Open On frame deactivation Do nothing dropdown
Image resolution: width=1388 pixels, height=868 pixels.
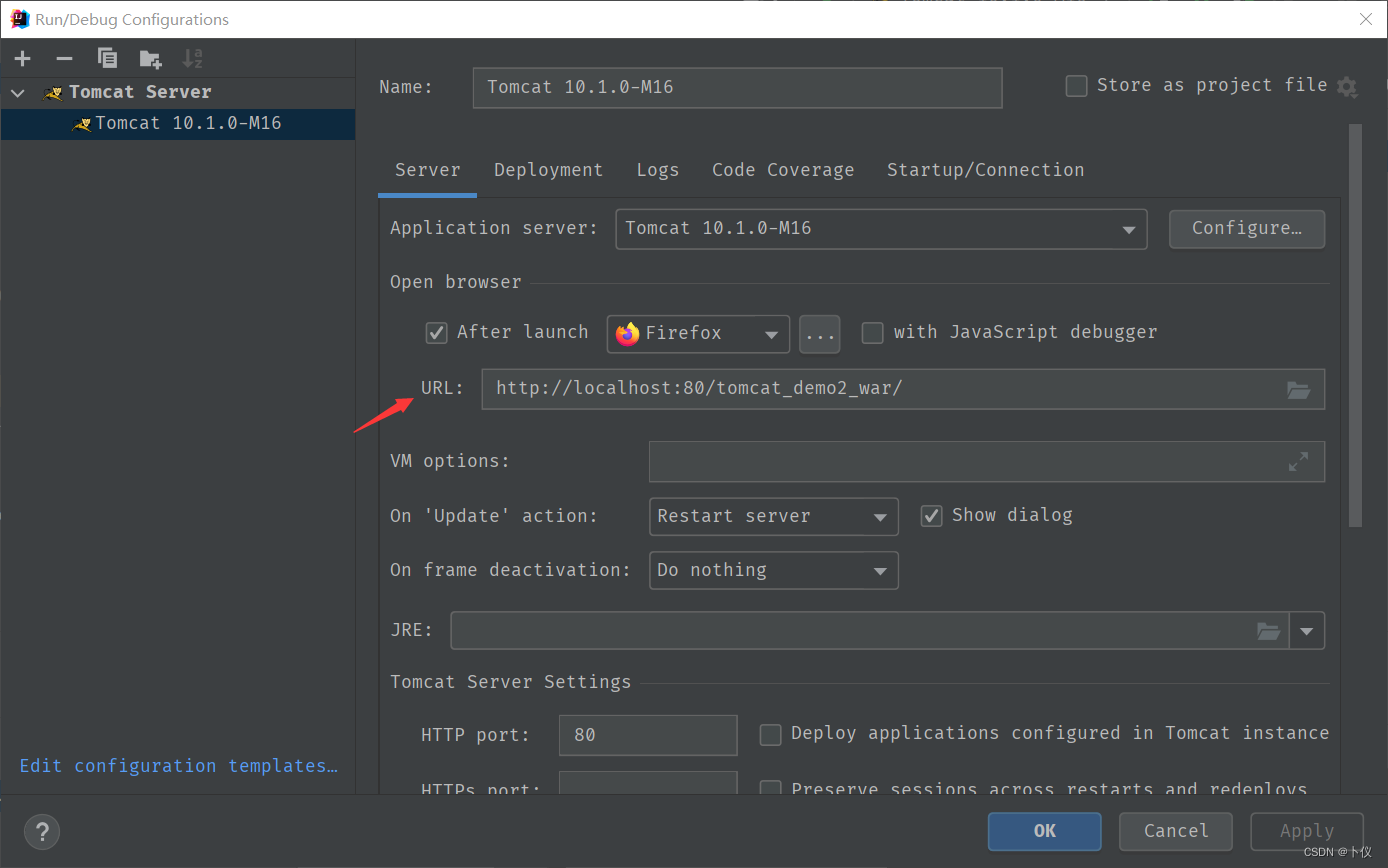pyautogui.click(x=774, y=571)
